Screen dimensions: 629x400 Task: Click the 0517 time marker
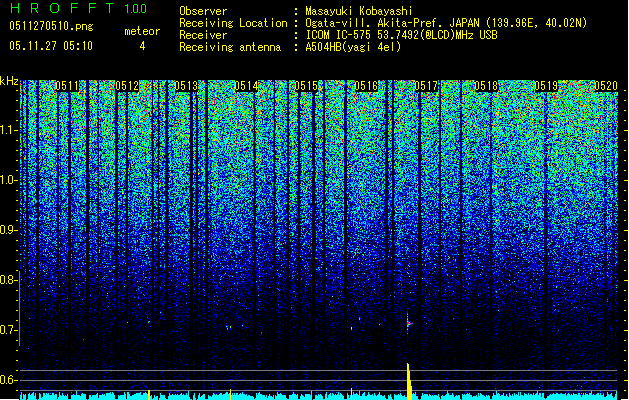[426, 86]
